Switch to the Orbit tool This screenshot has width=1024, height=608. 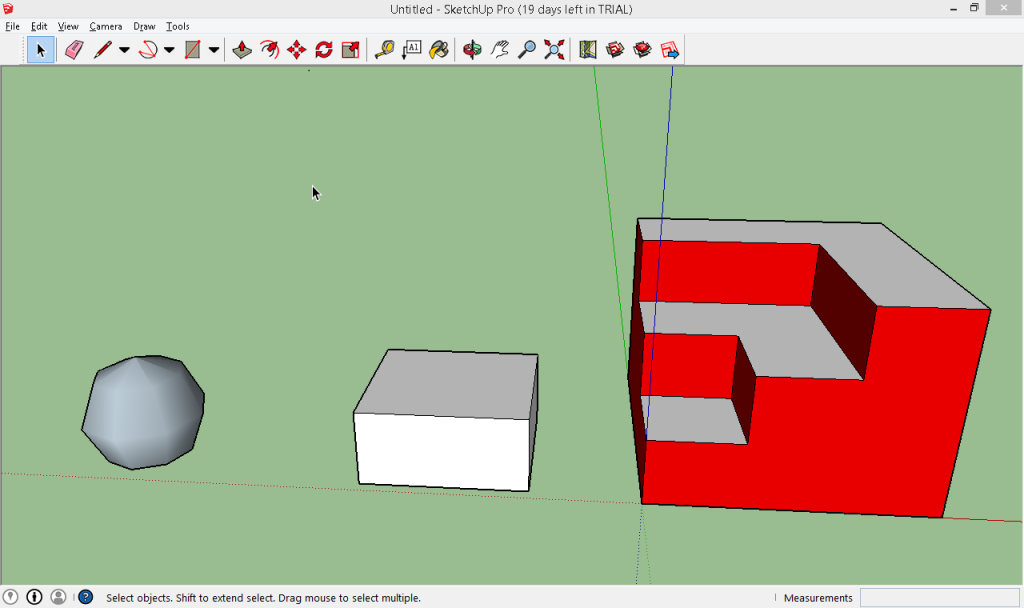[x=471, y=49]
